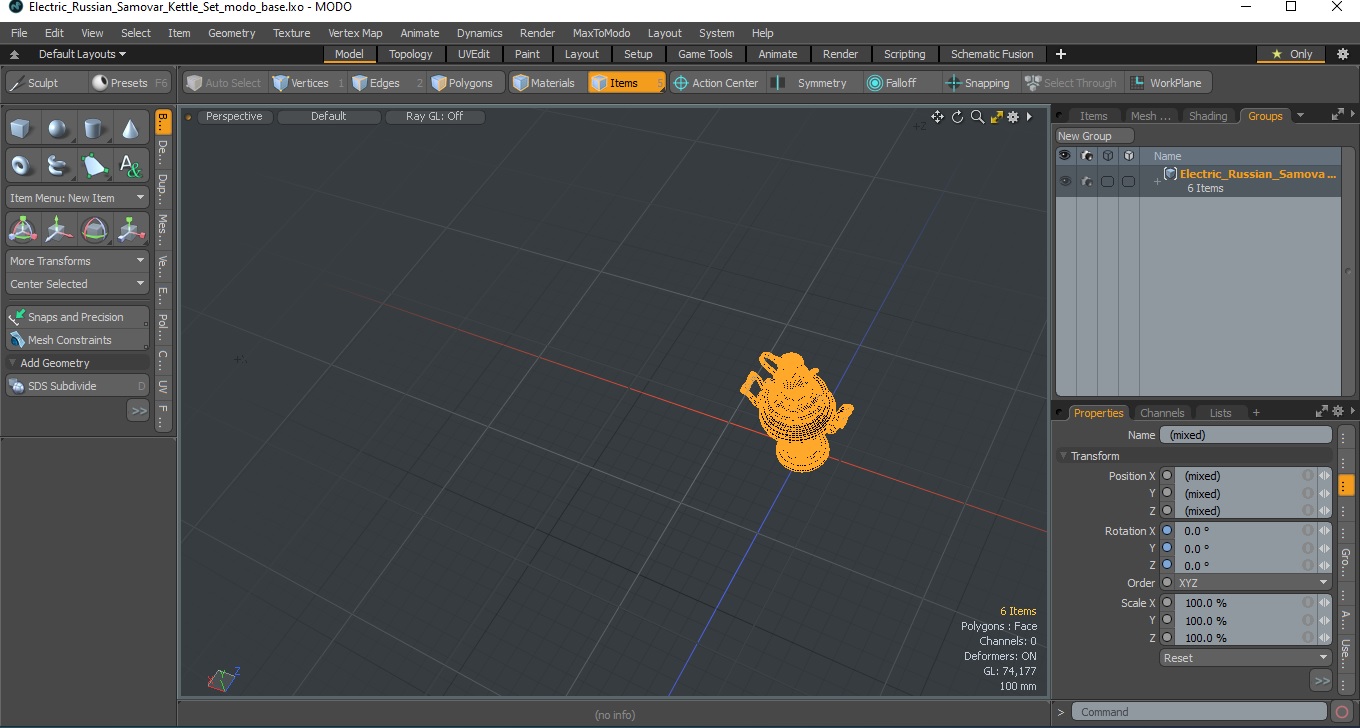
Task: Toggle Symmetry on or off
Action: [x=811, y=83]
